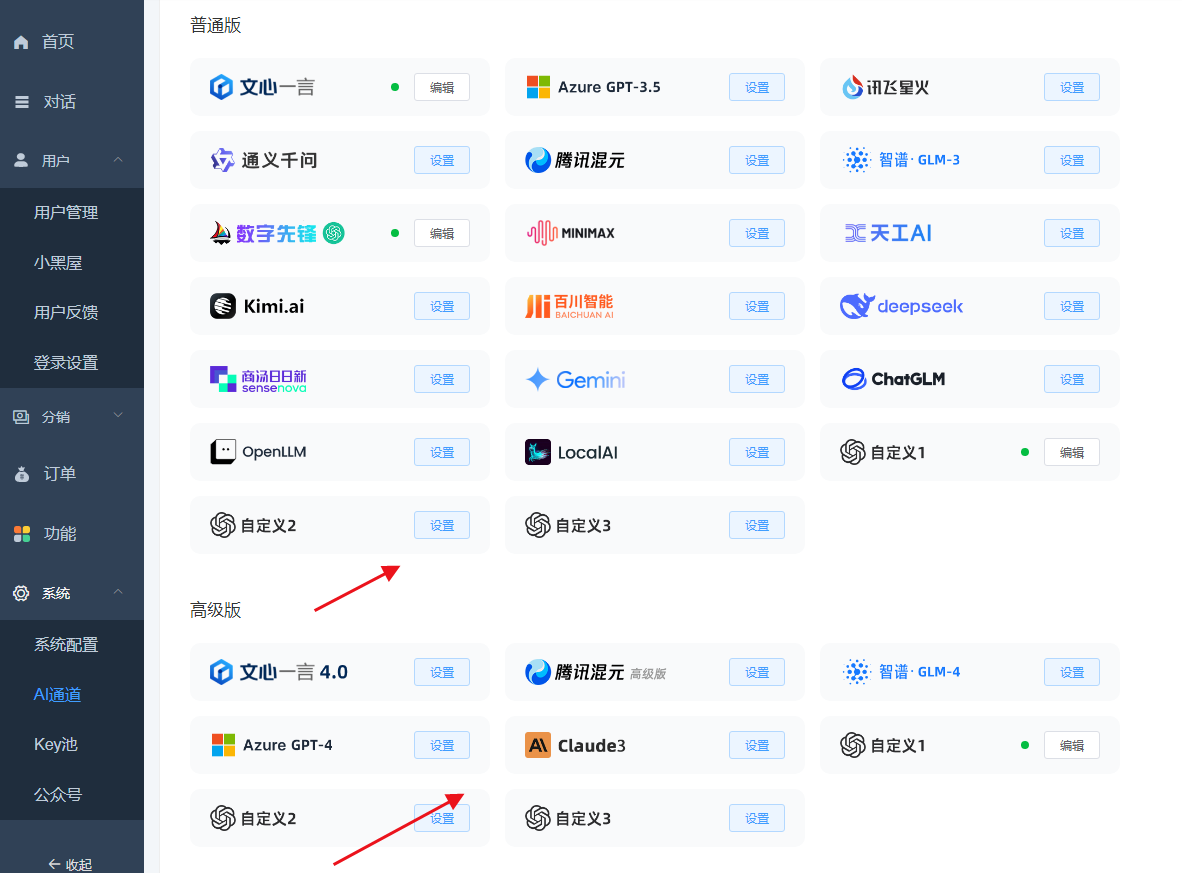
Task: Click 设置 for LocalAI
Action: click(x=757, y=452)
